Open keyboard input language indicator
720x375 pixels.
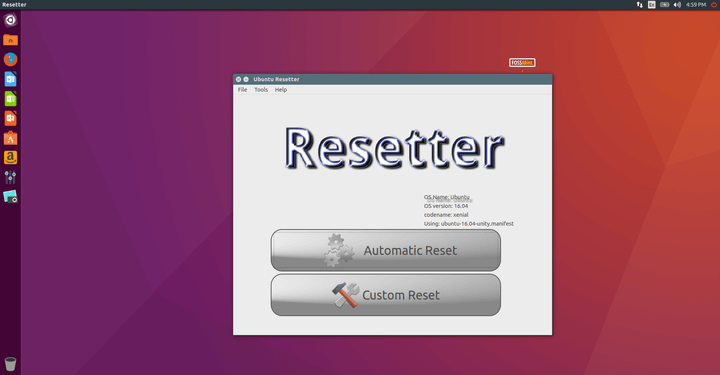[652, 5]
